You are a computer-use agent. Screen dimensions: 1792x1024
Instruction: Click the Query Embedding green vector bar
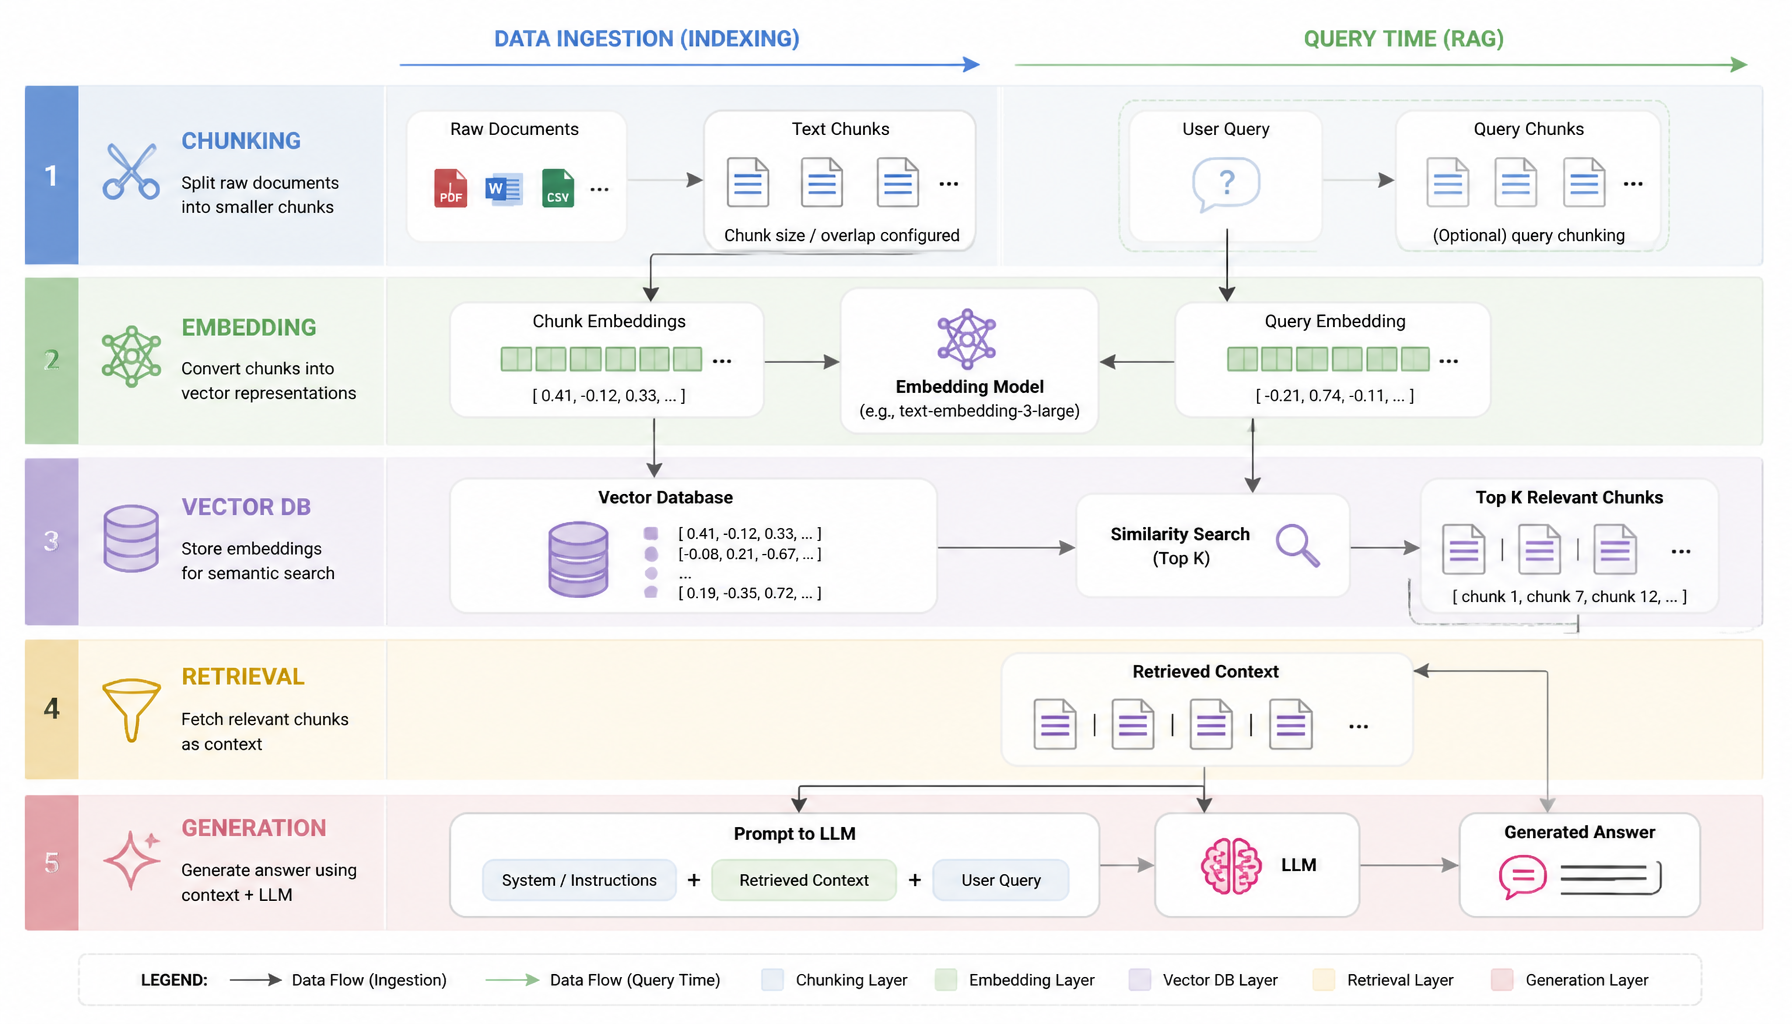tap(1328, 359)
